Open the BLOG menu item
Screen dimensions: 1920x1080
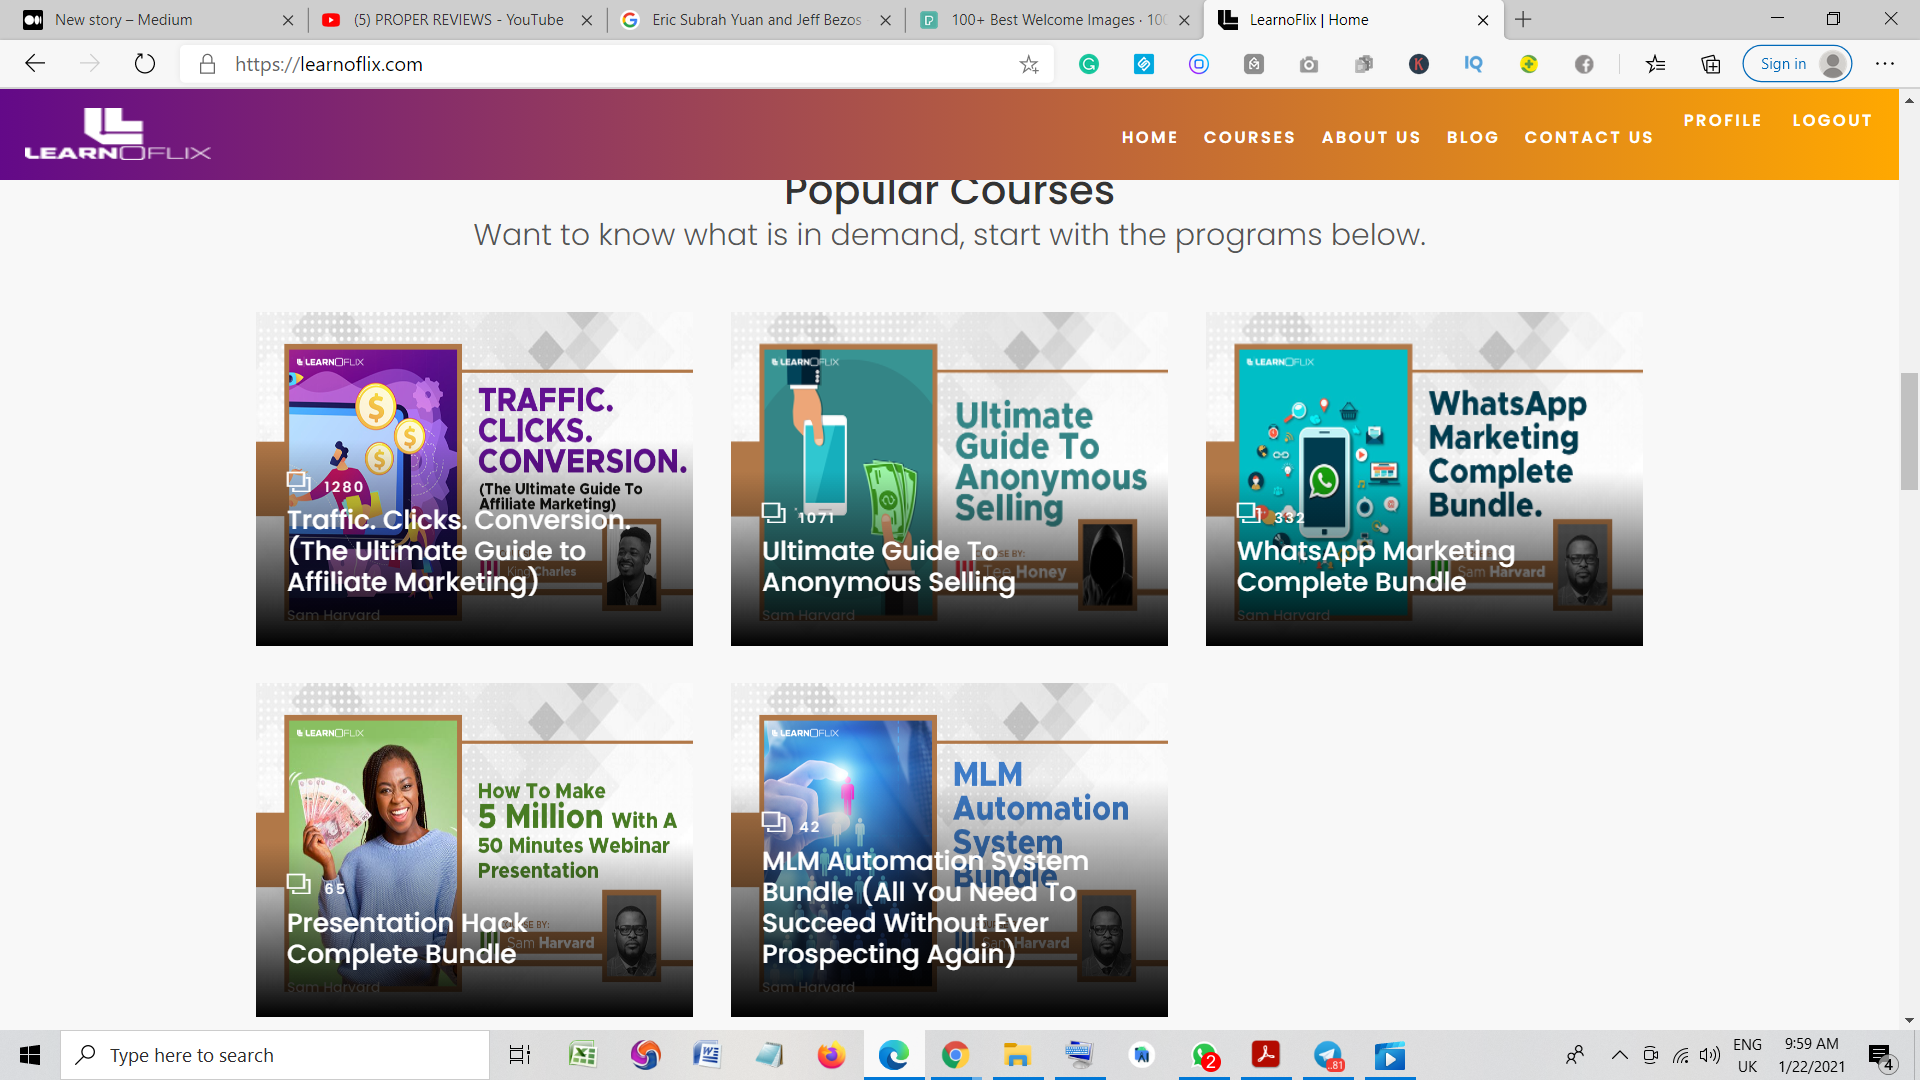[1473, 137]
